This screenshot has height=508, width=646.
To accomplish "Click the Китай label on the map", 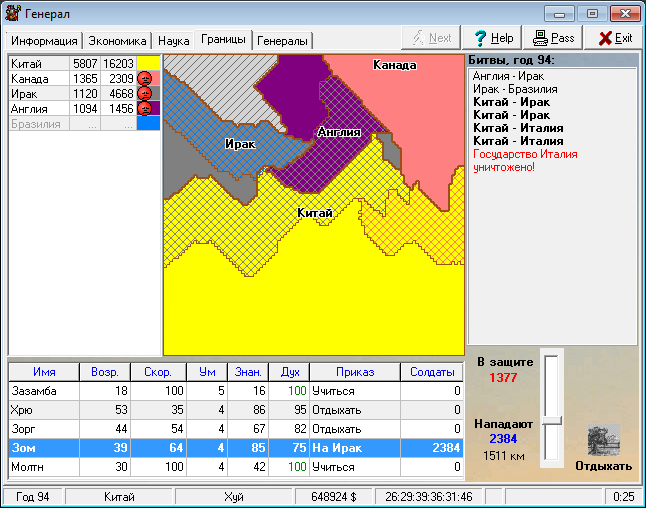I will 315,213.
